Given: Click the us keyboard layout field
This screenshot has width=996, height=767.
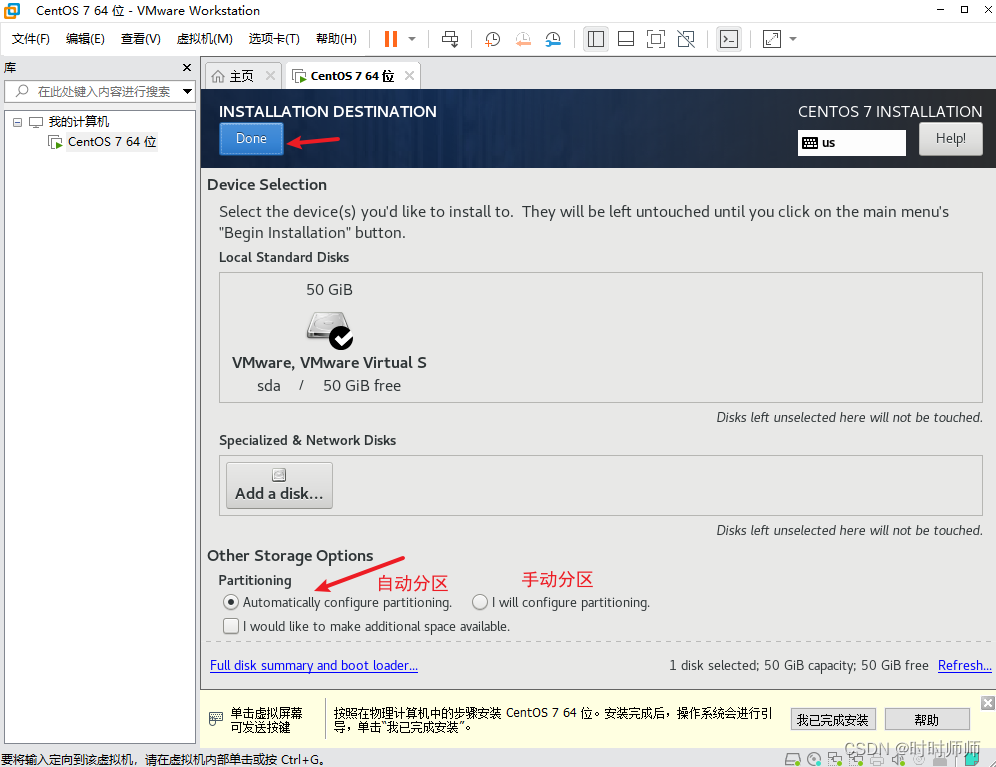Looking at the screenshot, I should point(851,143).
